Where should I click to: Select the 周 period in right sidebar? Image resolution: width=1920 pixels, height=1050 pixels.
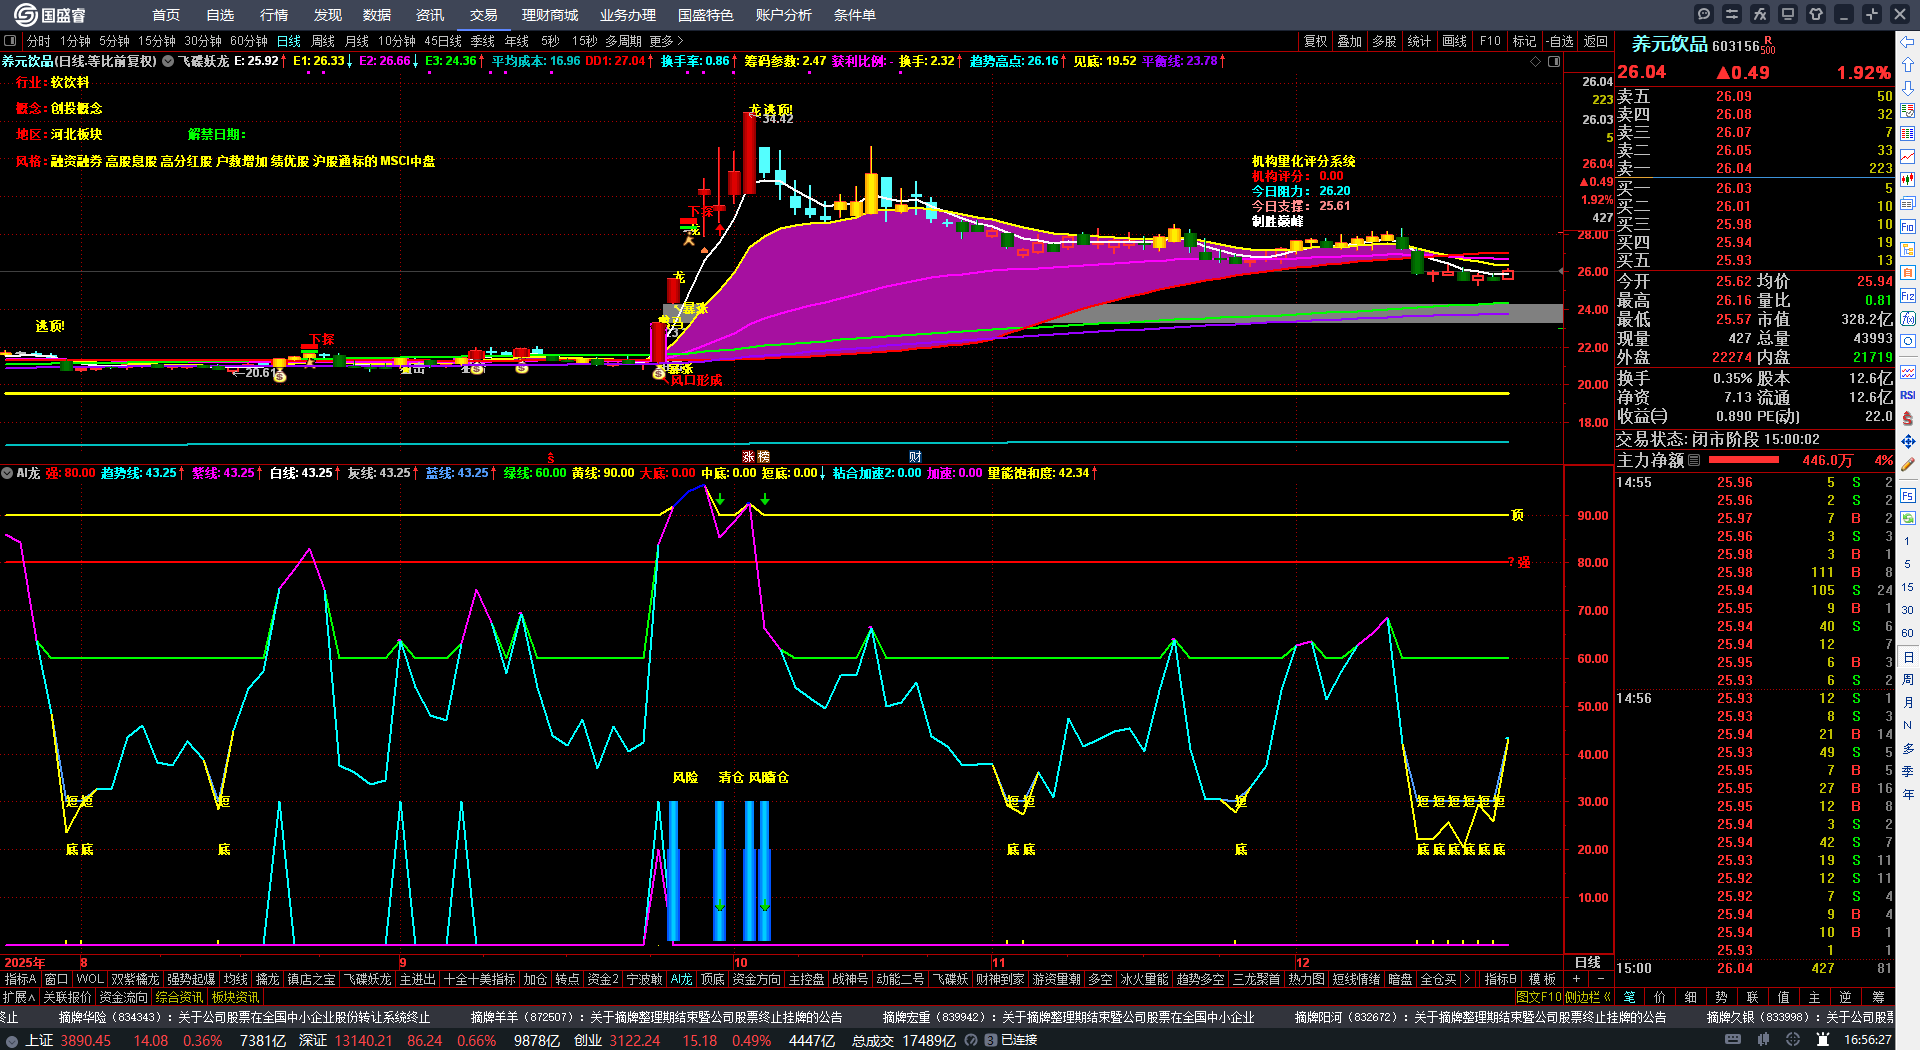pyautogui.click(x=1908, y=680)
